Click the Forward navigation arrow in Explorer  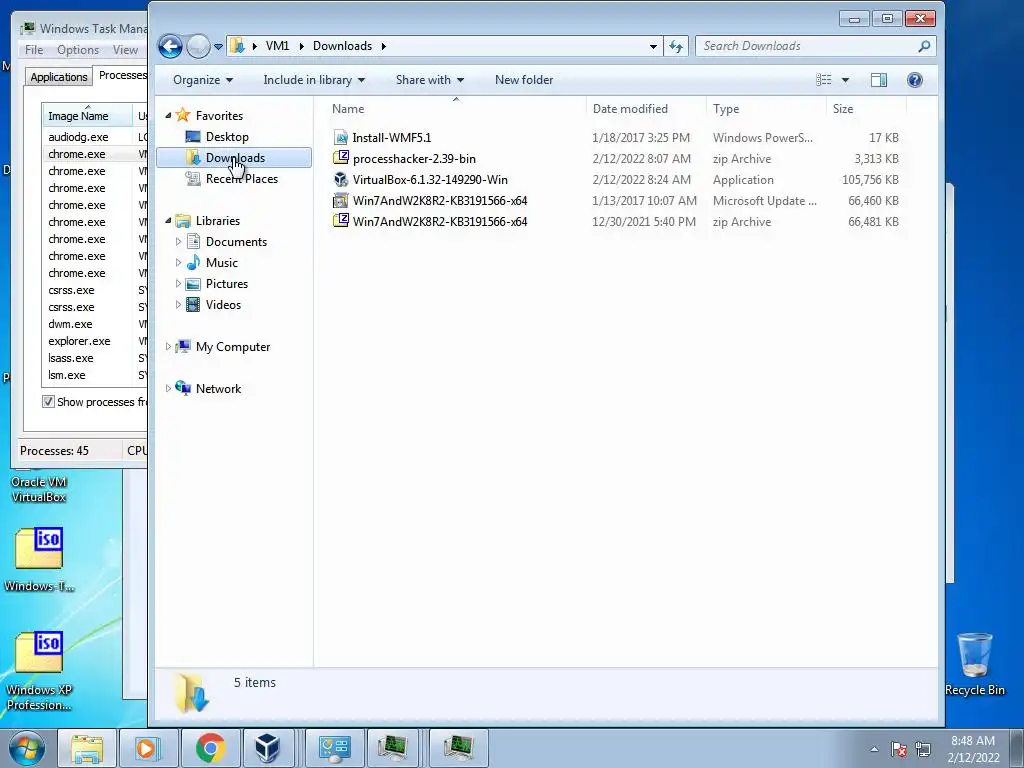(198, 46)
